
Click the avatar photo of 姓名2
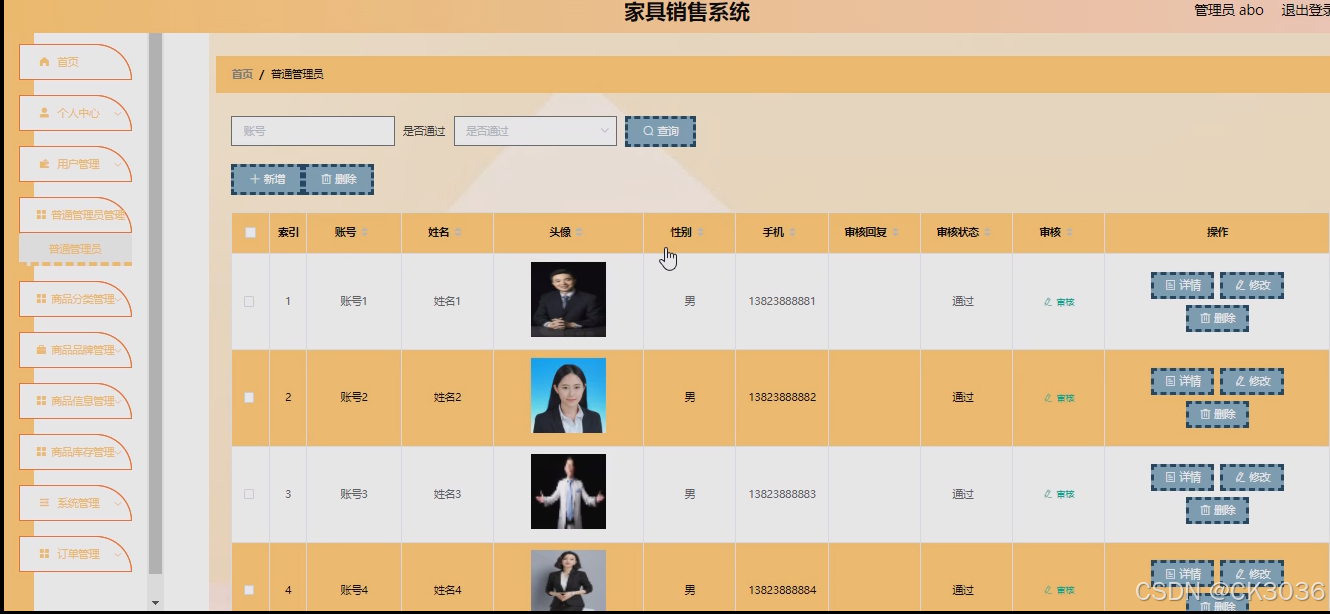[x=568, y=395]
